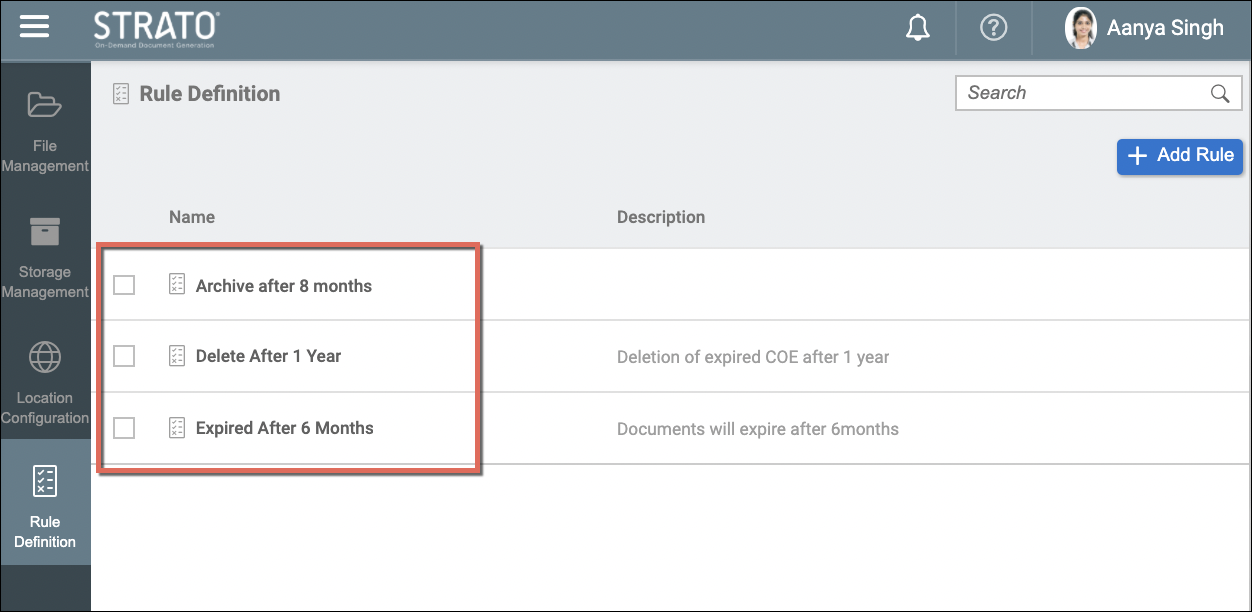Click the Rule Definition page header icon
Viewport: 1252px width, 612px height.
(121, 94)
